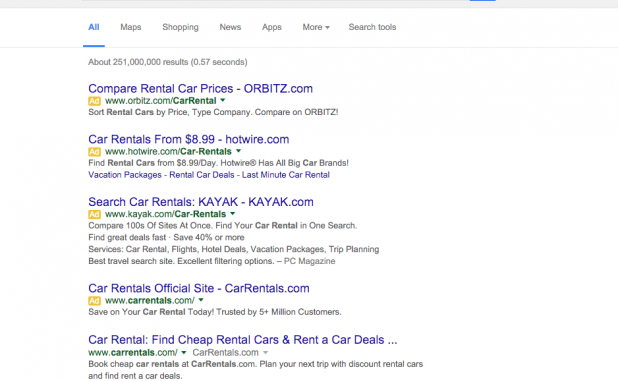Open the Last Minute Car Rental sitelink
This screenshot has width=618, height=381.
pyautogui.click(x=286, y=175)
